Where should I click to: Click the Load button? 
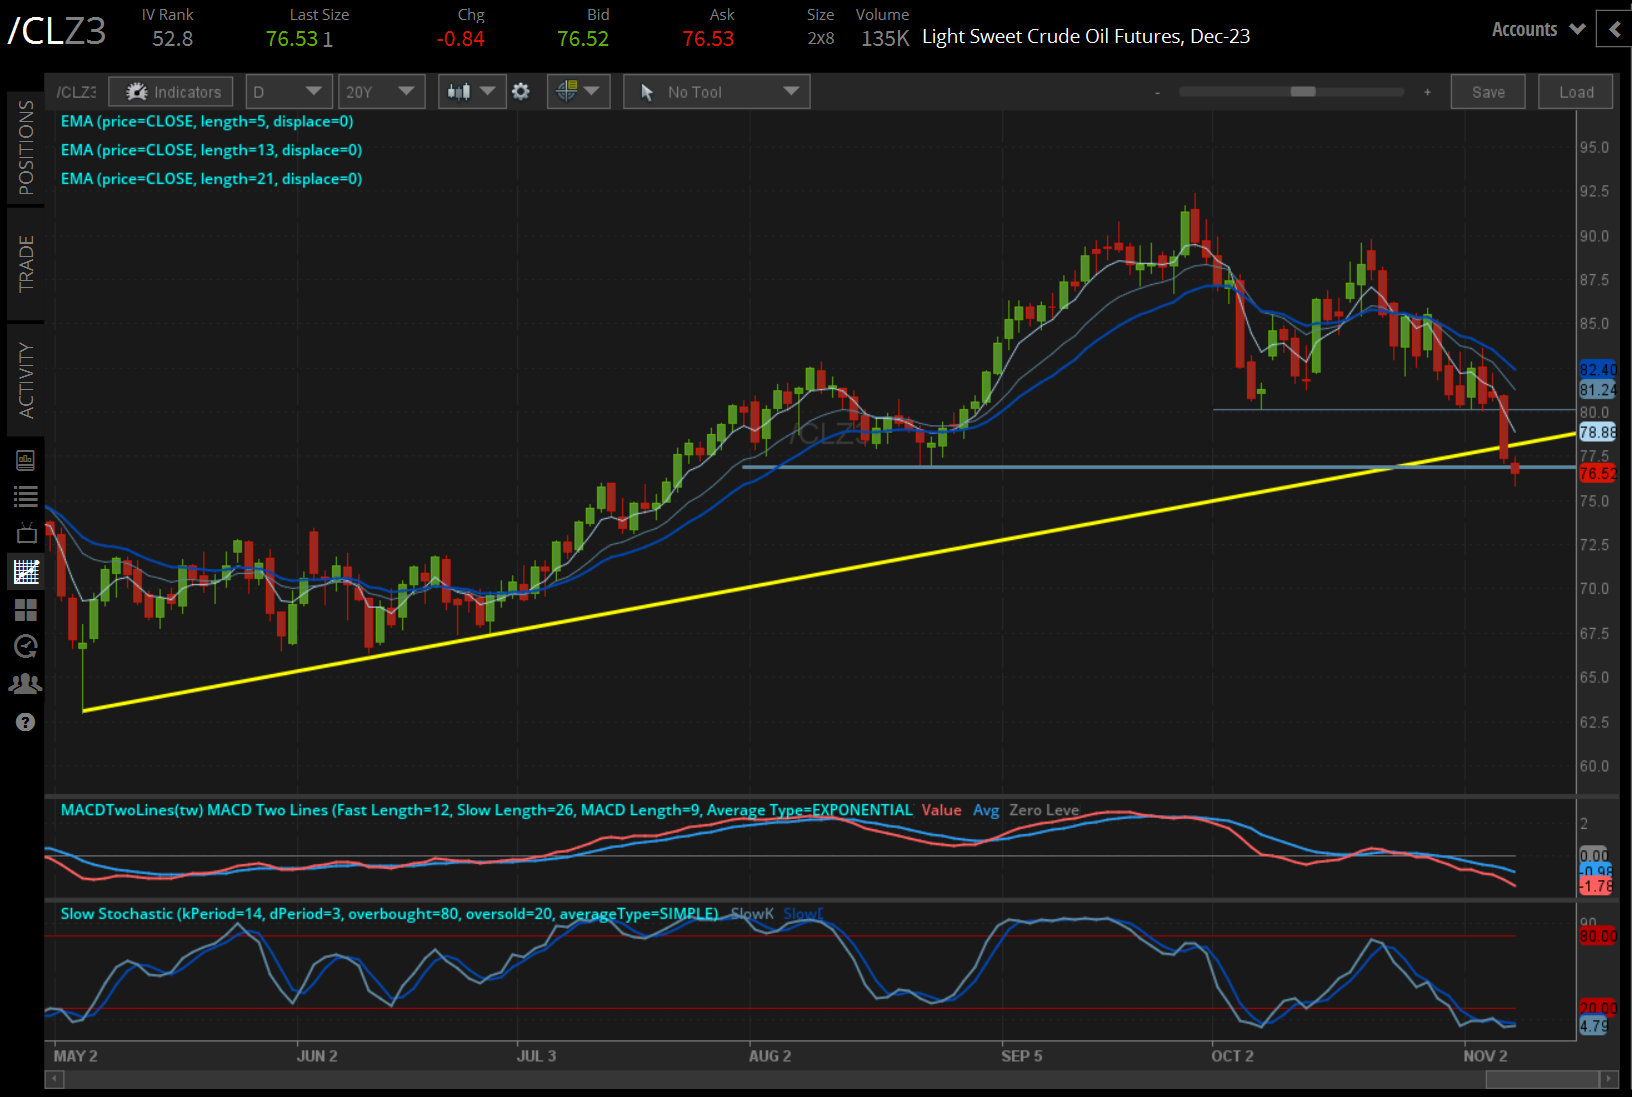[1575, 91]
